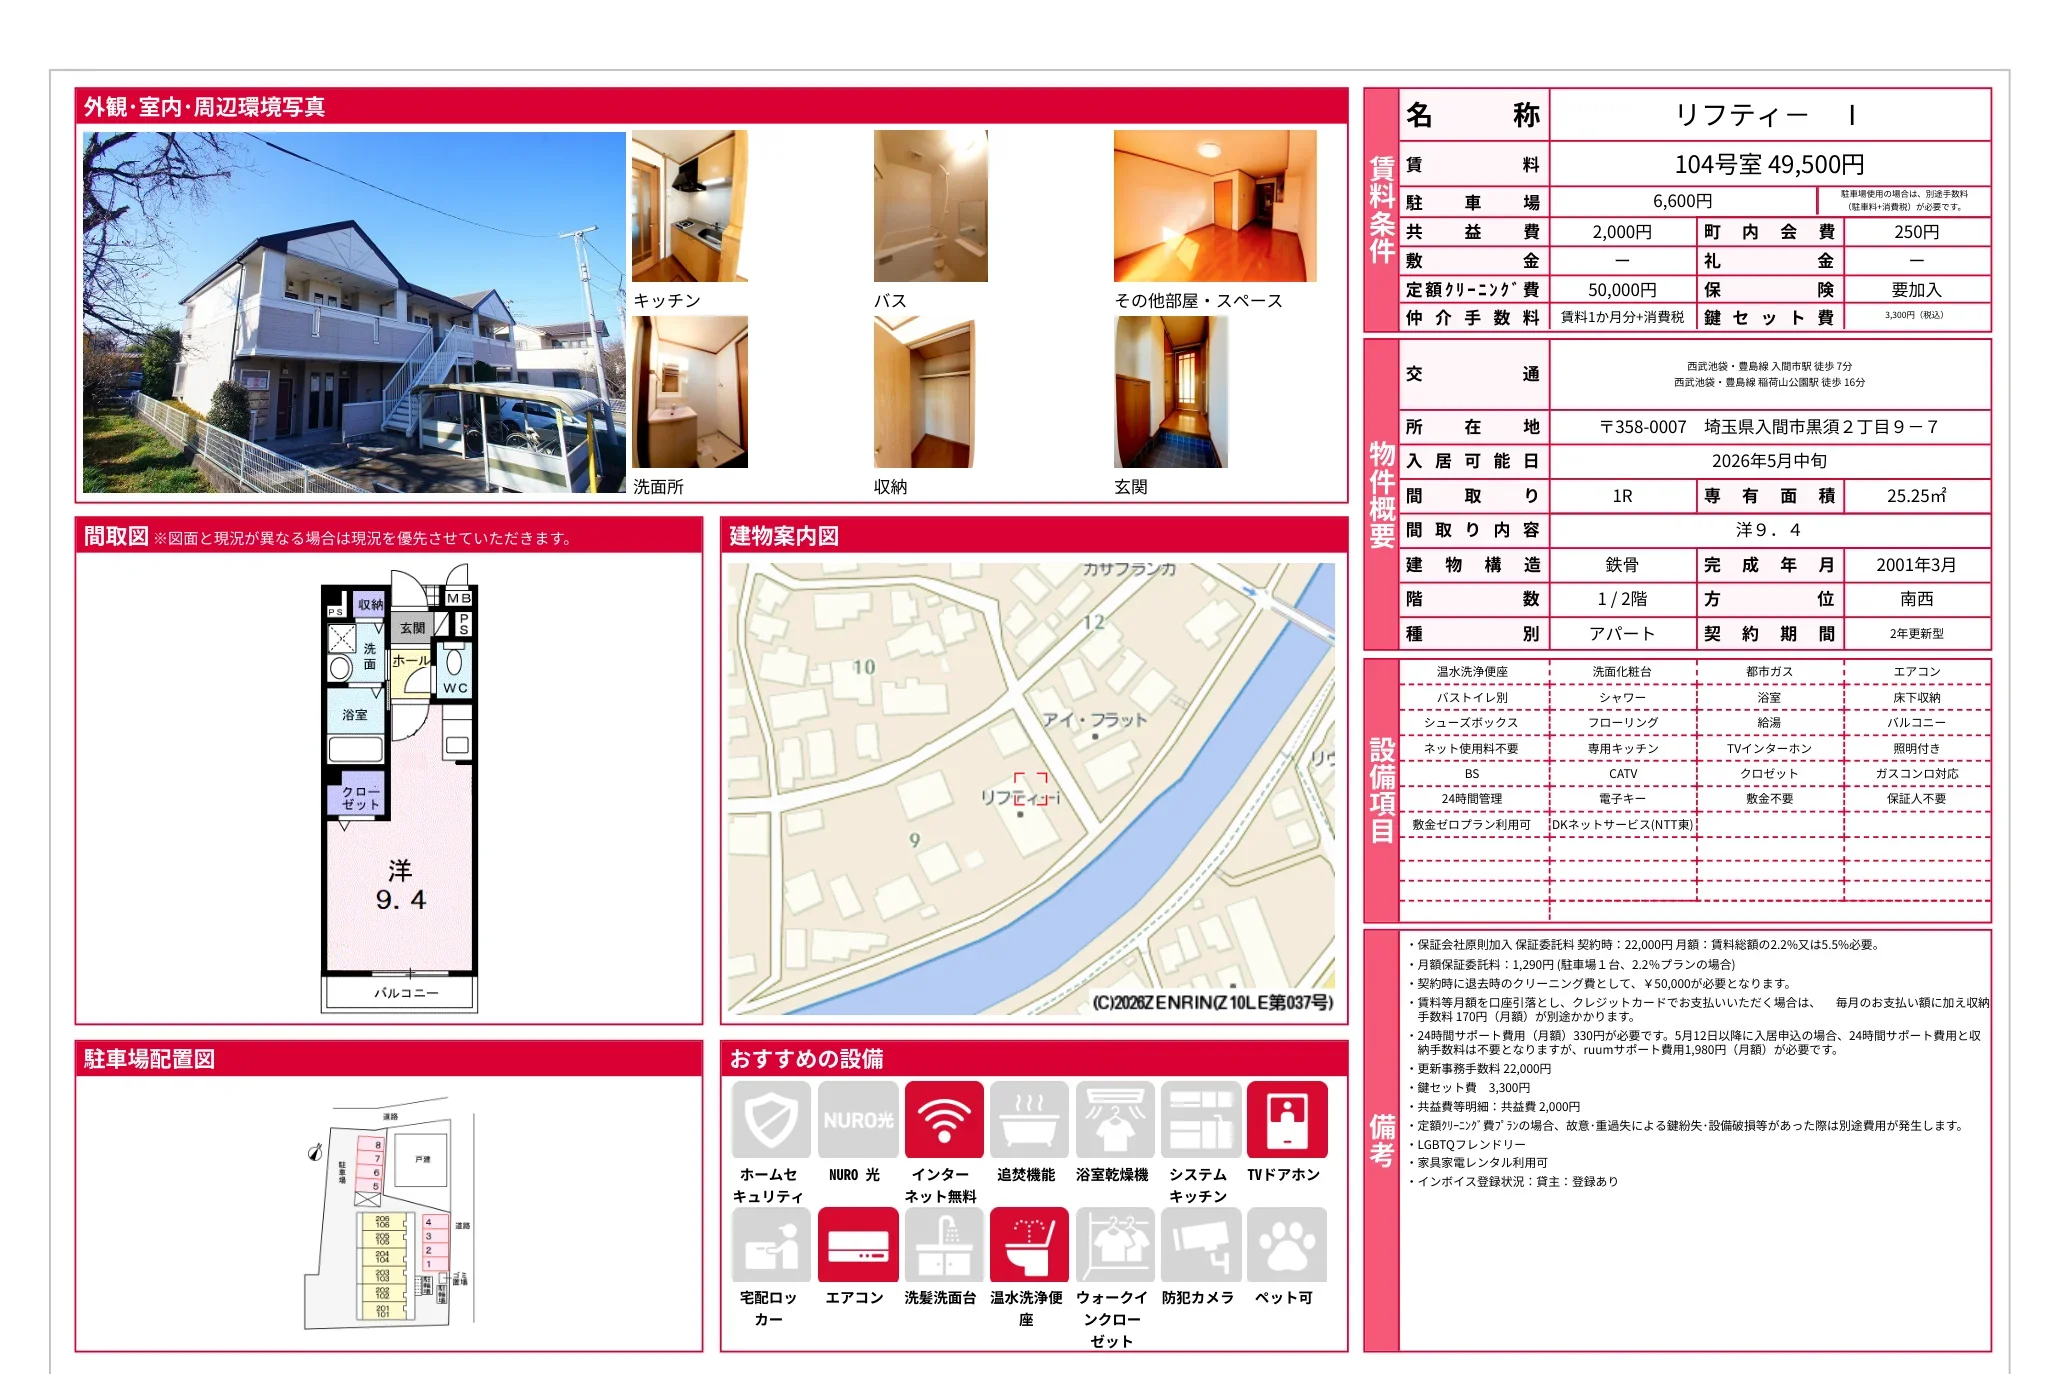Click the delivery locker icon
Image resolution: width=2056 pixels, height=1374 pixels.
[770, 1244]
